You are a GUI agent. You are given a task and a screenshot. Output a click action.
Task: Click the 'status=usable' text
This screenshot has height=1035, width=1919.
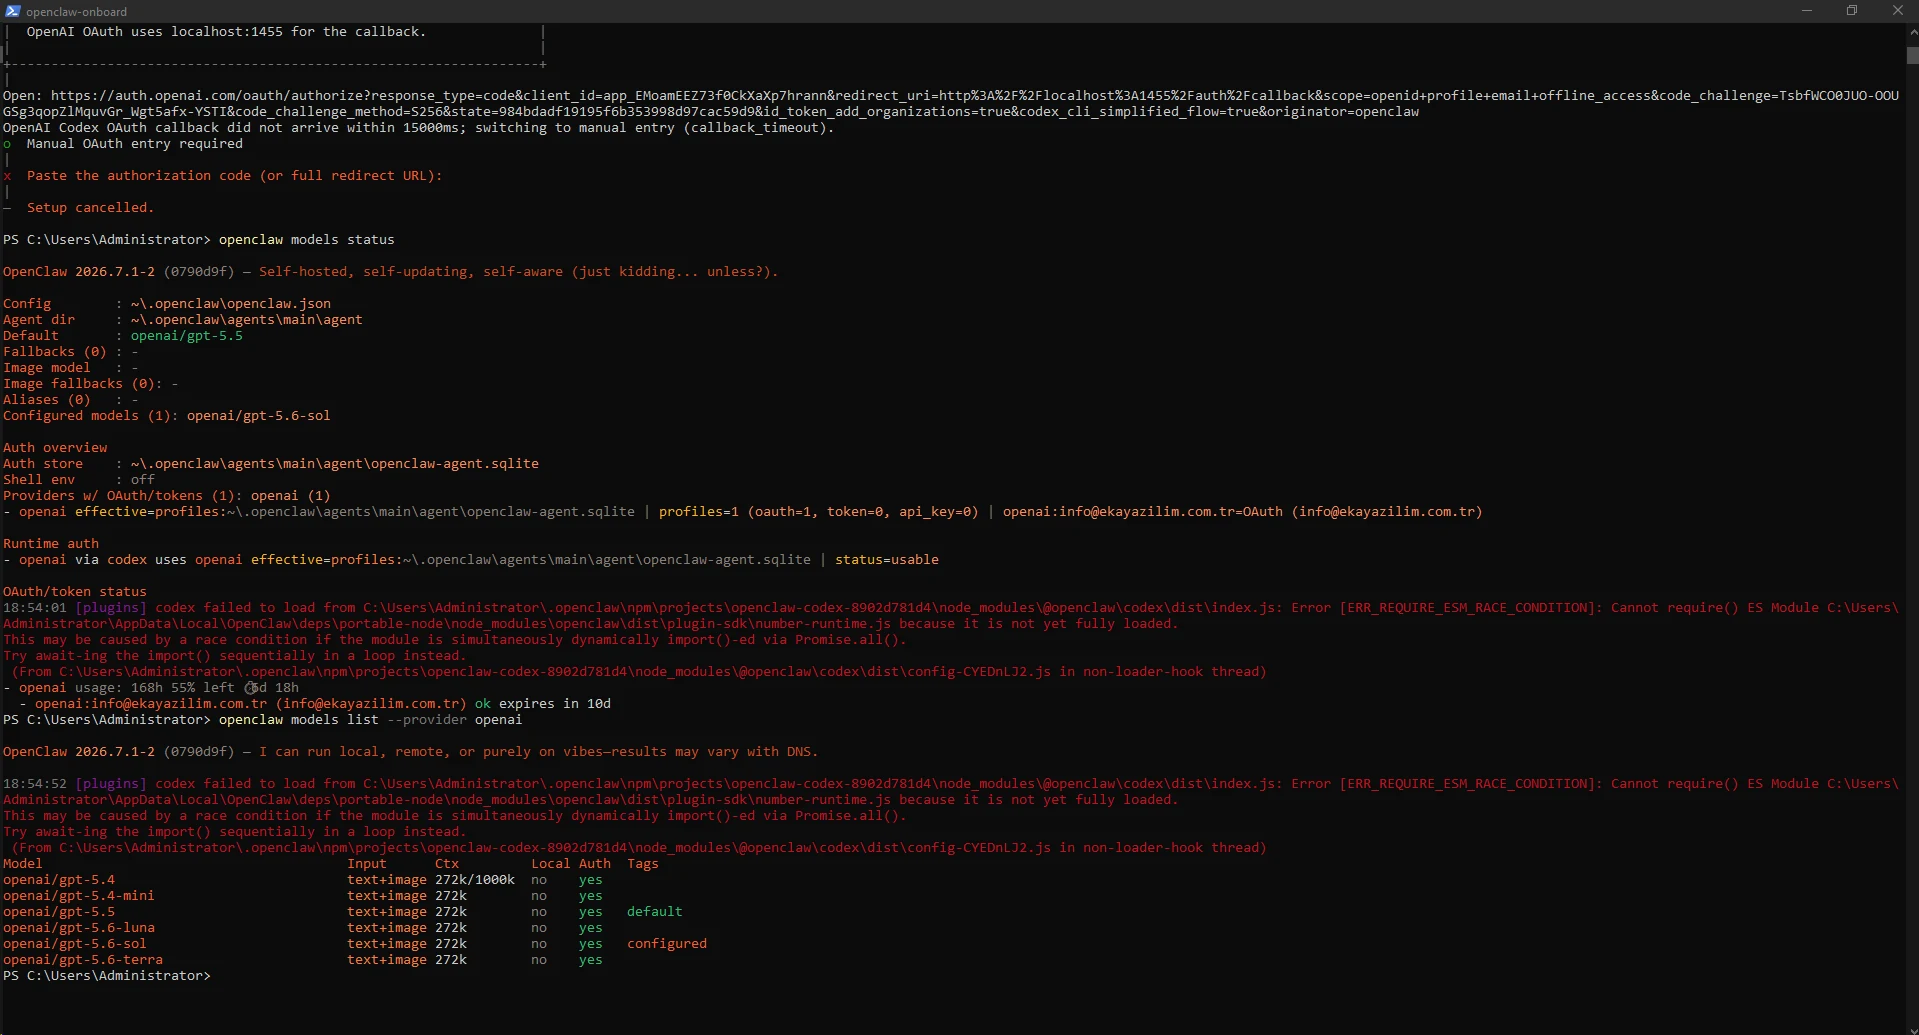[886, 560]
